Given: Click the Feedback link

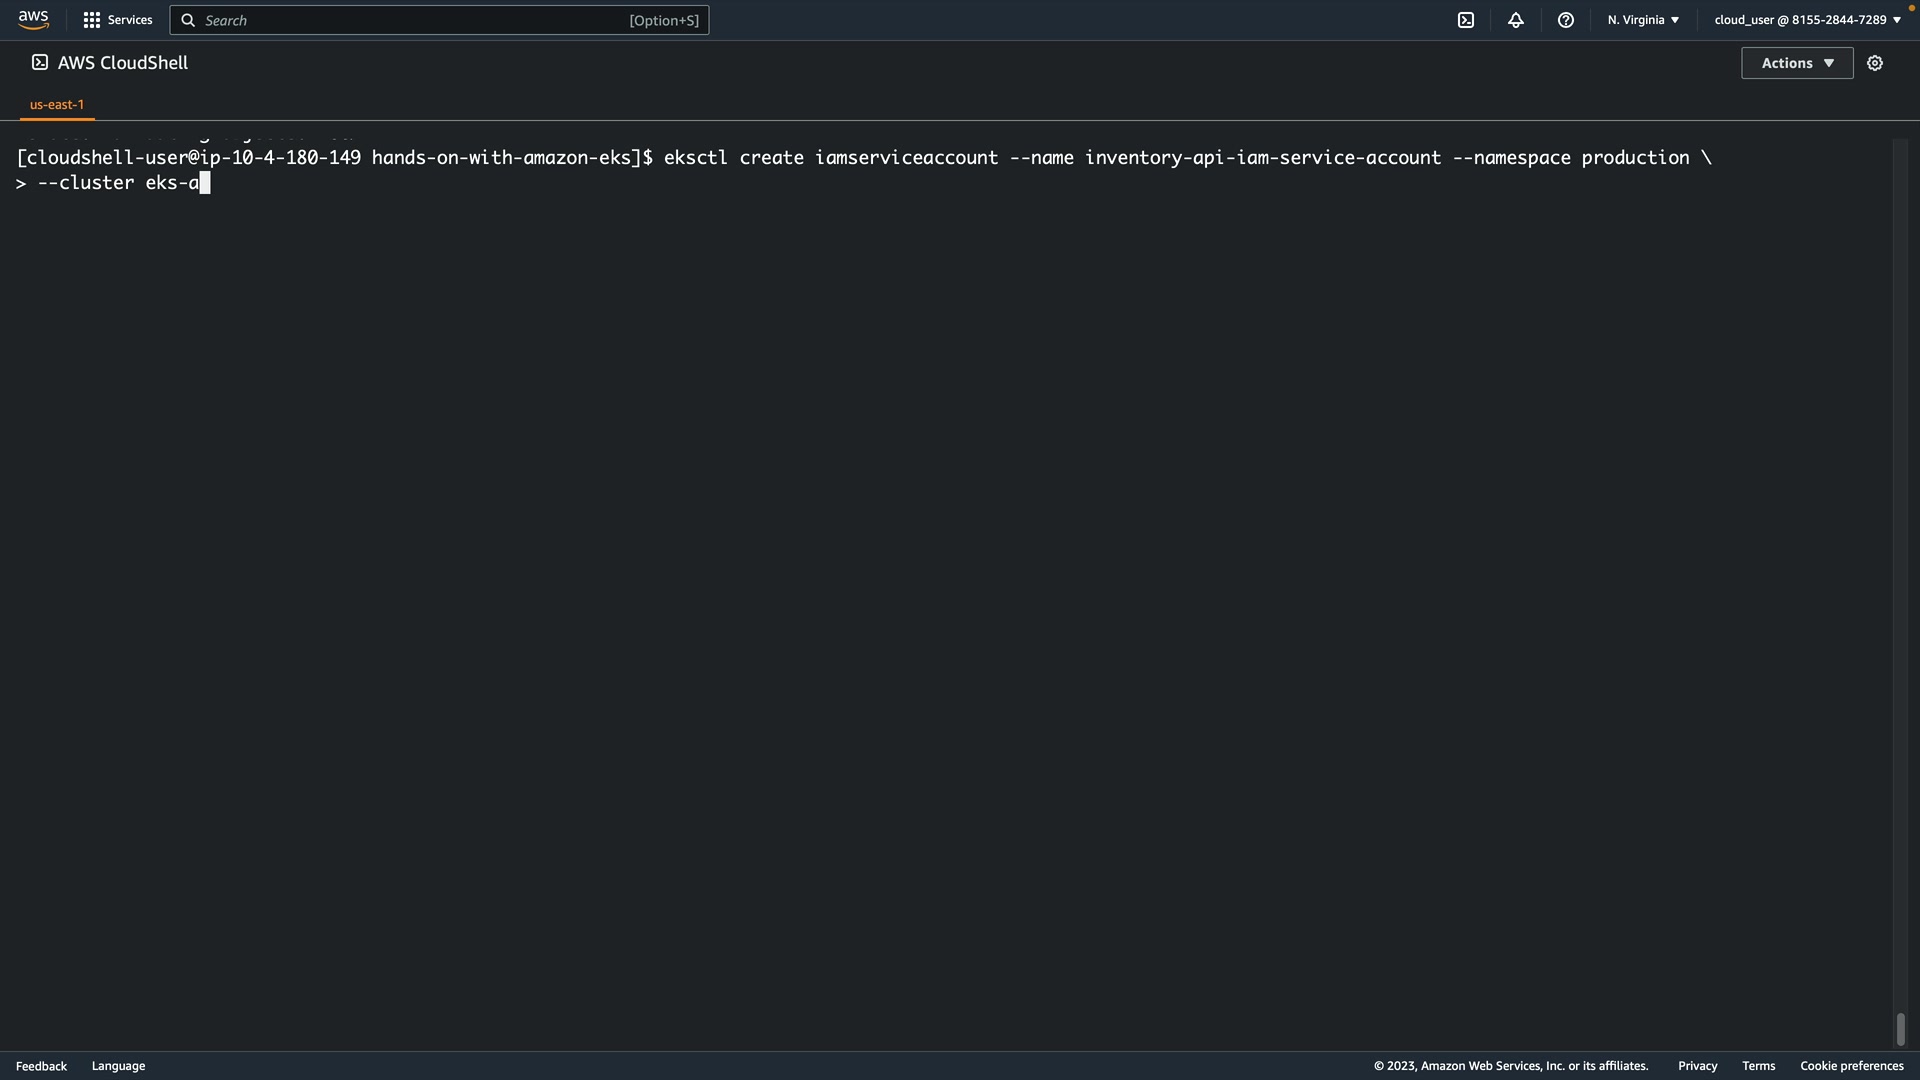Looking at the screenshot, I should pyautogui.click(x=41, y=1066).
